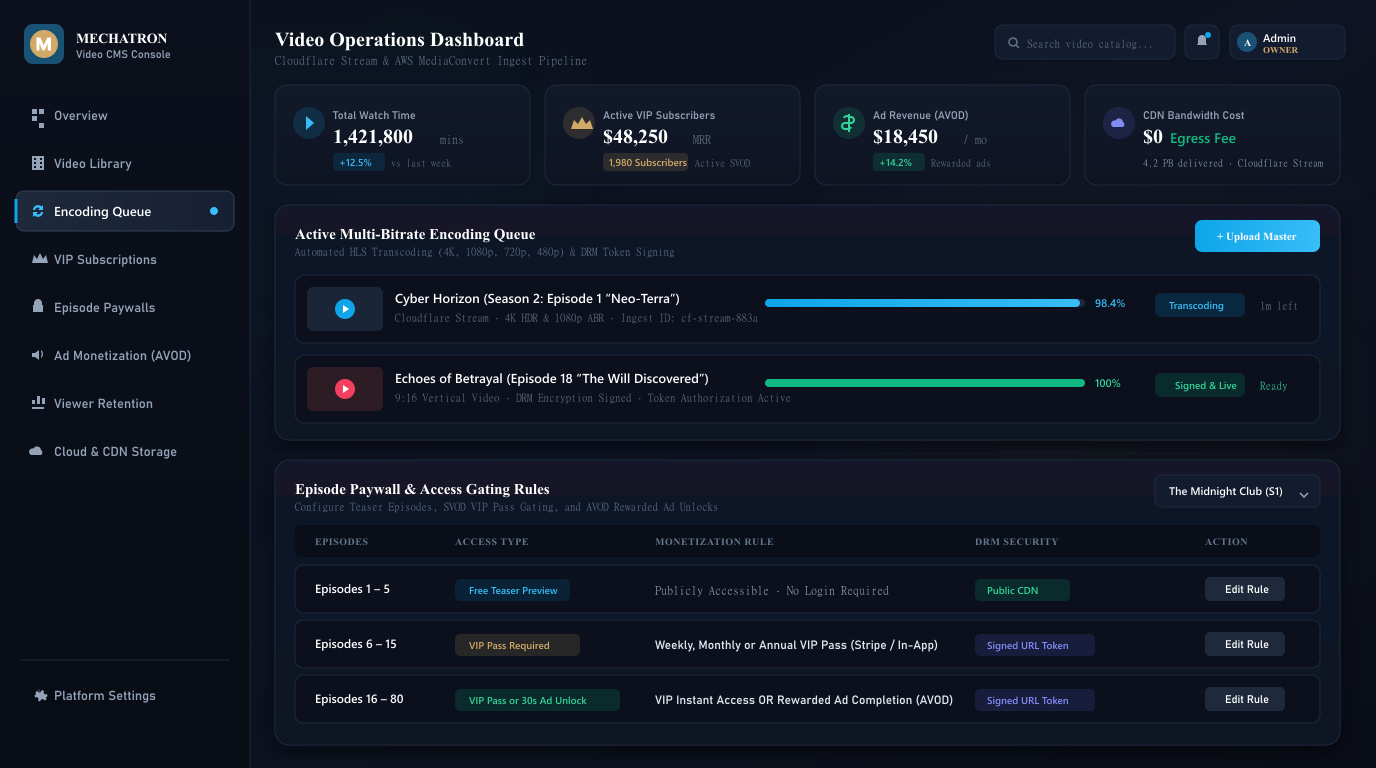
Task: Click the Active VIP Subscribers crown icon
Action: [x=579, y=123]
